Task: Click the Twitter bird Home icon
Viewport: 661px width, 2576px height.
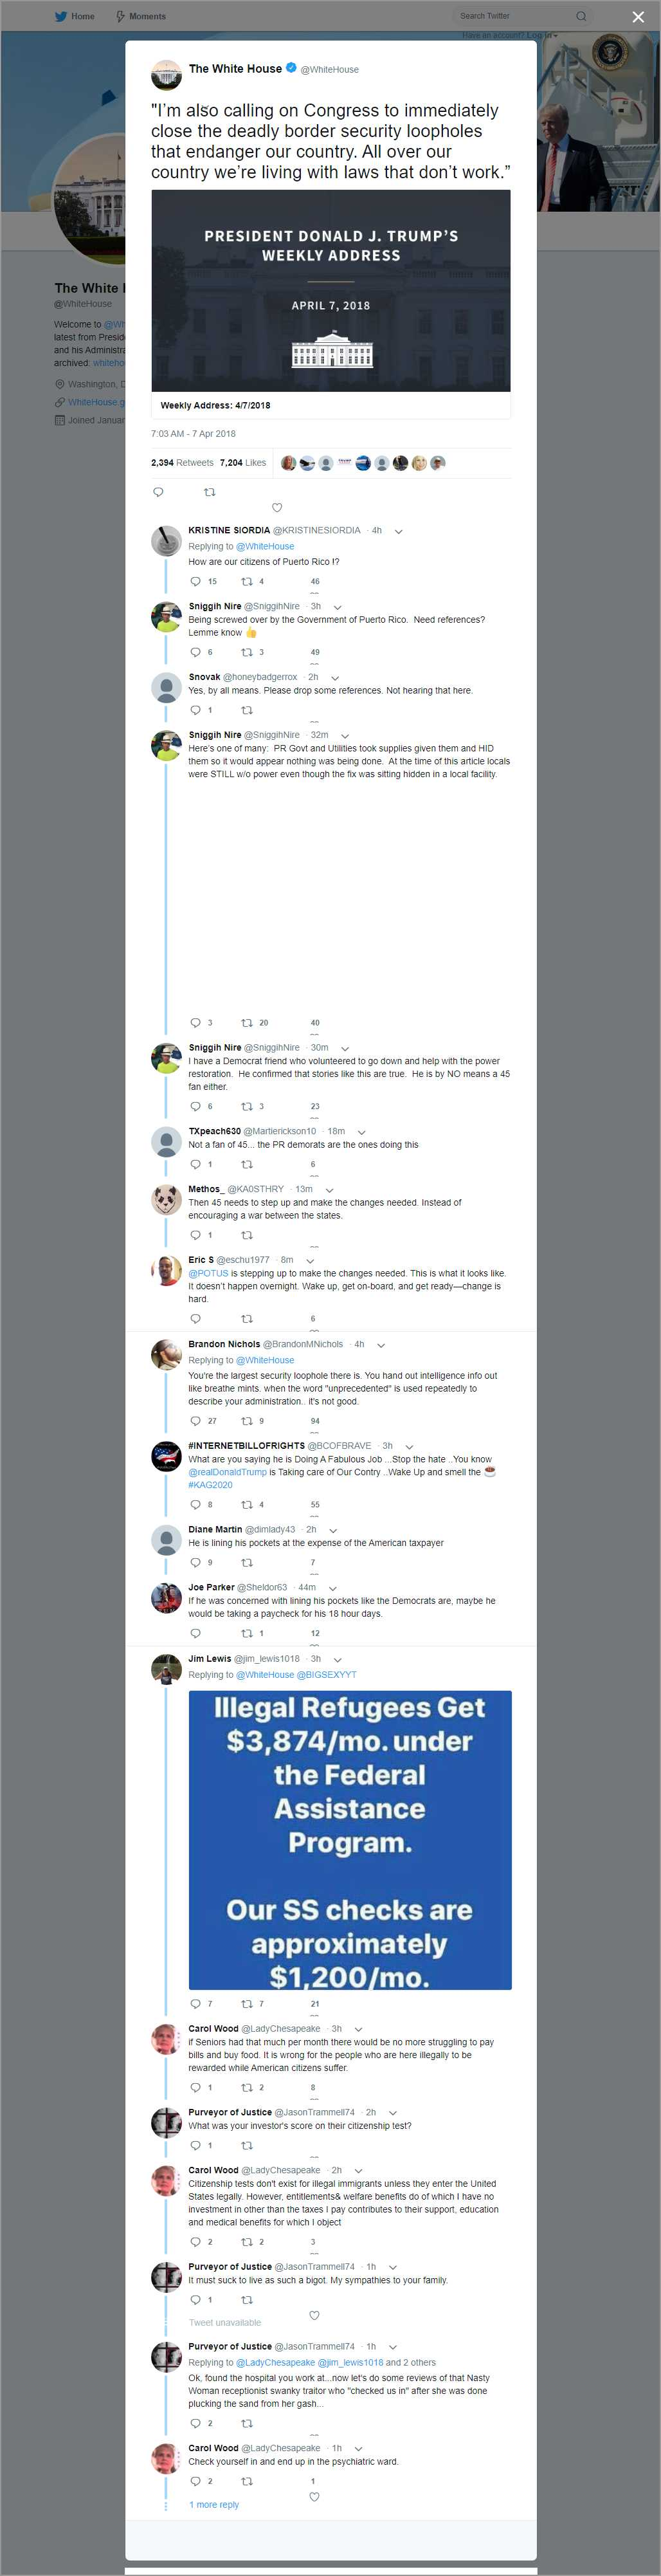Action: [61, 16]
